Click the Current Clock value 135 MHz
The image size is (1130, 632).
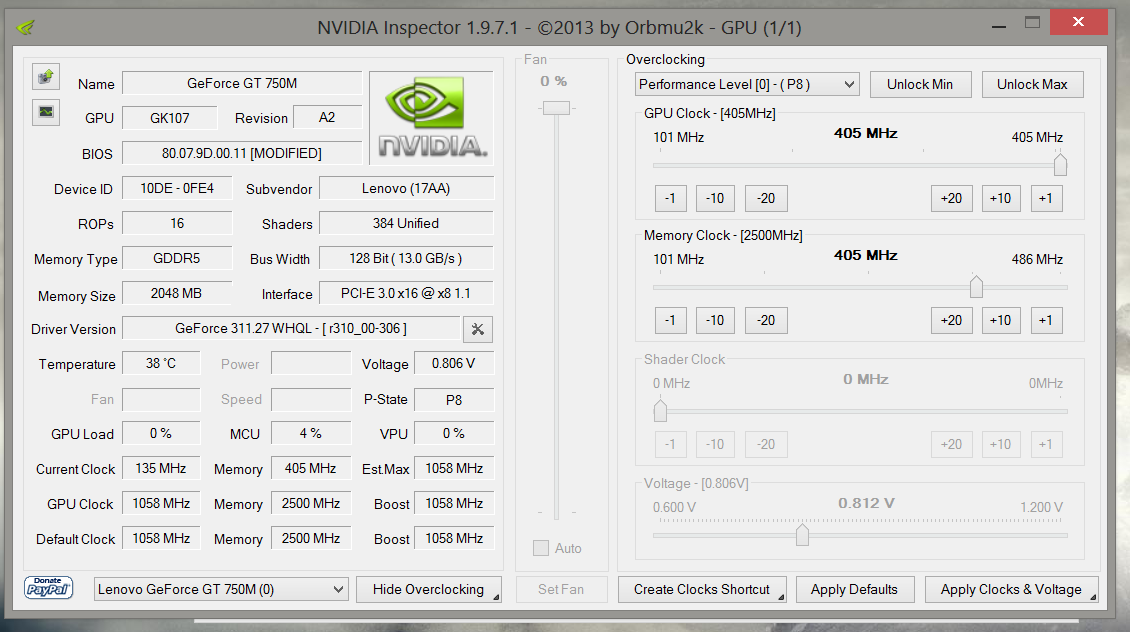click(x=161, y=468)
